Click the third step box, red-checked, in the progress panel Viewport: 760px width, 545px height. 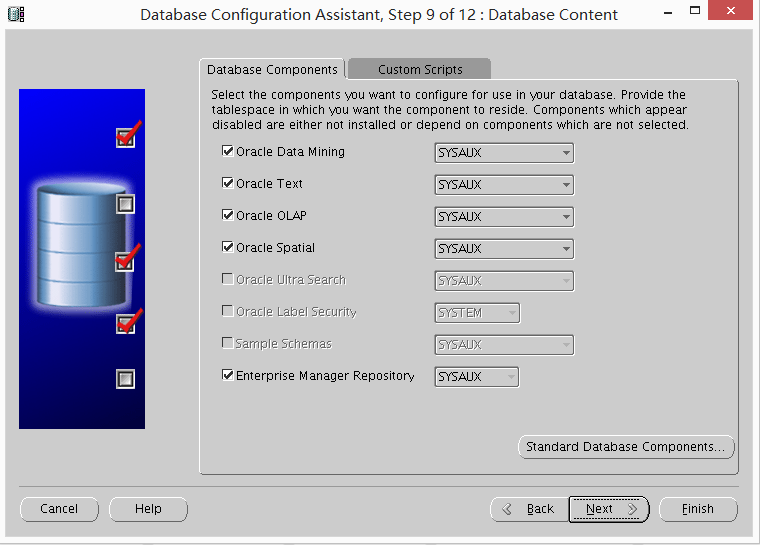click(x=126, y=260)
